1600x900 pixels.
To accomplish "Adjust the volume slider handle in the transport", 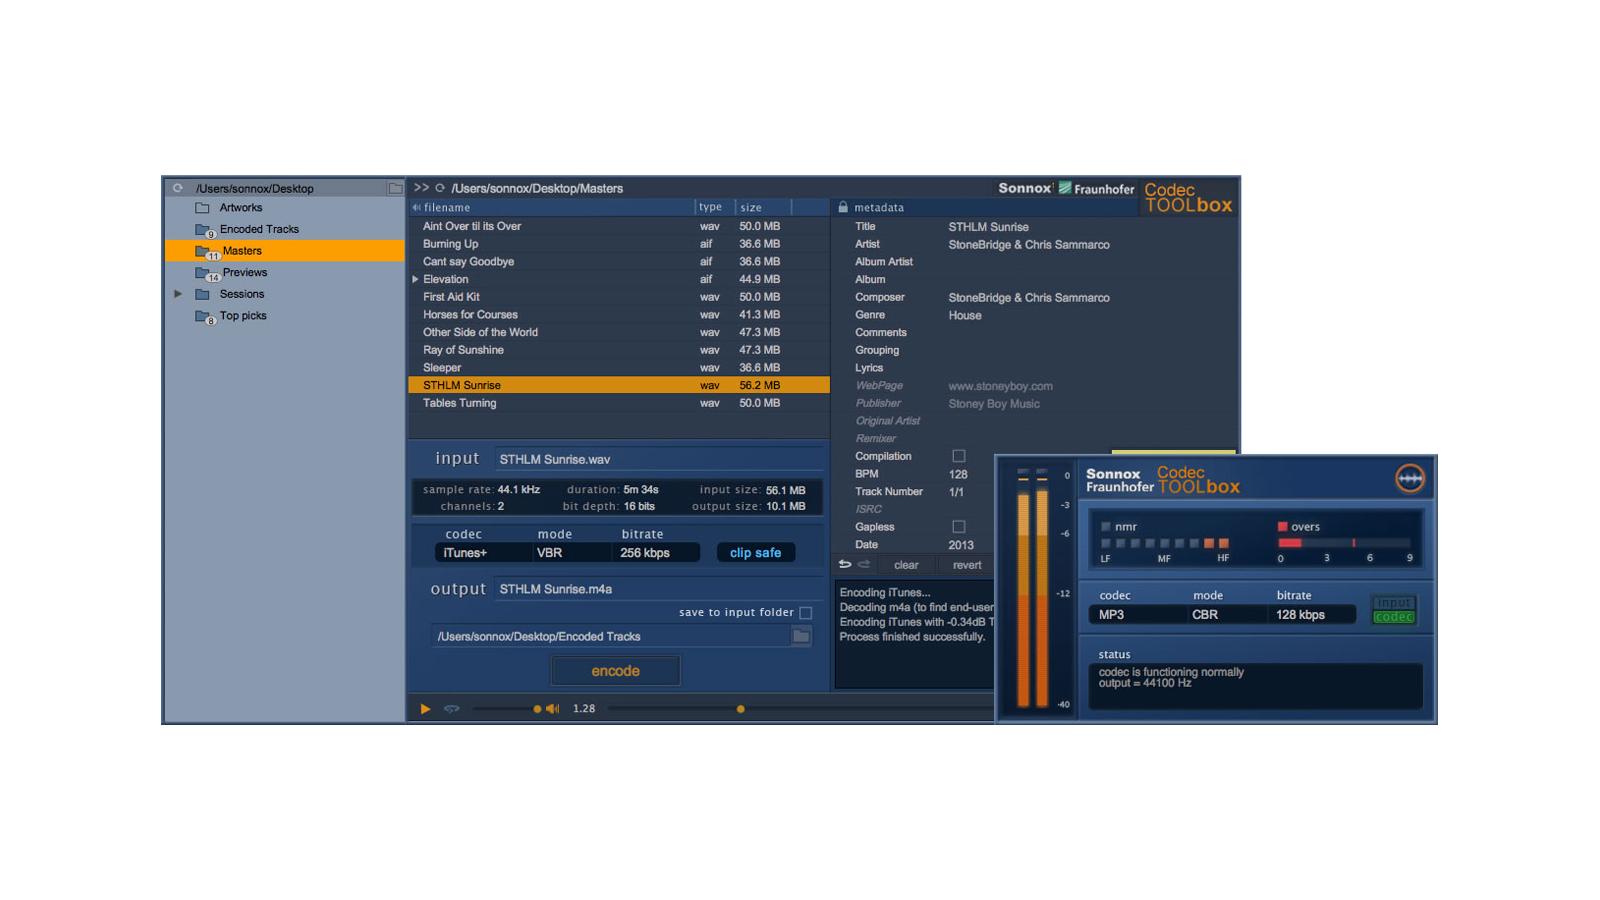I will (537, 709).
